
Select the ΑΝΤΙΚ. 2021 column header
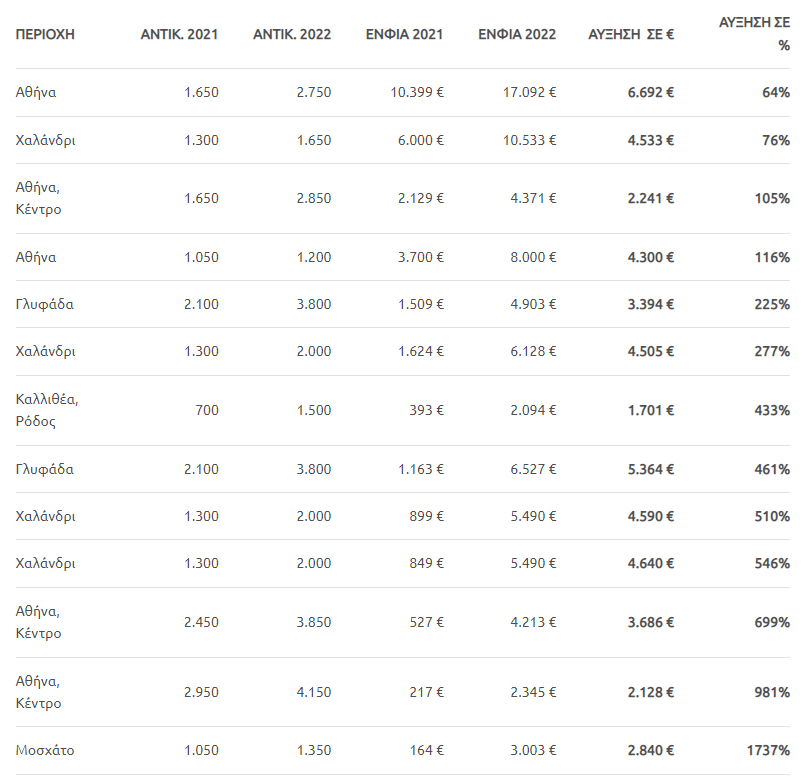[x=179, y=34]
